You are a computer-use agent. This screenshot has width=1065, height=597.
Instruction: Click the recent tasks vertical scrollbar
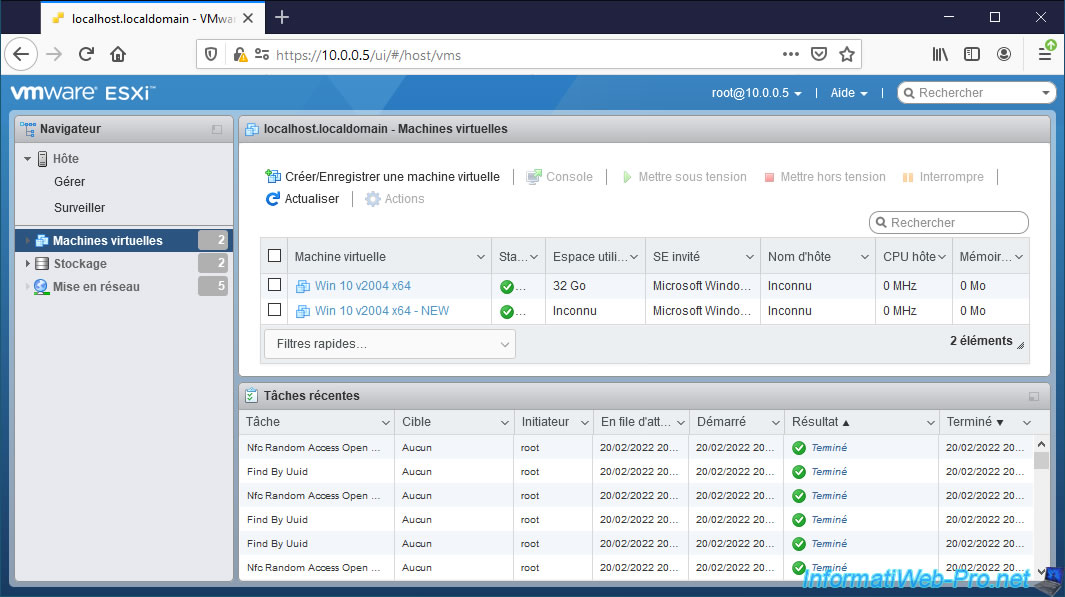click(x=1041, y=507)
